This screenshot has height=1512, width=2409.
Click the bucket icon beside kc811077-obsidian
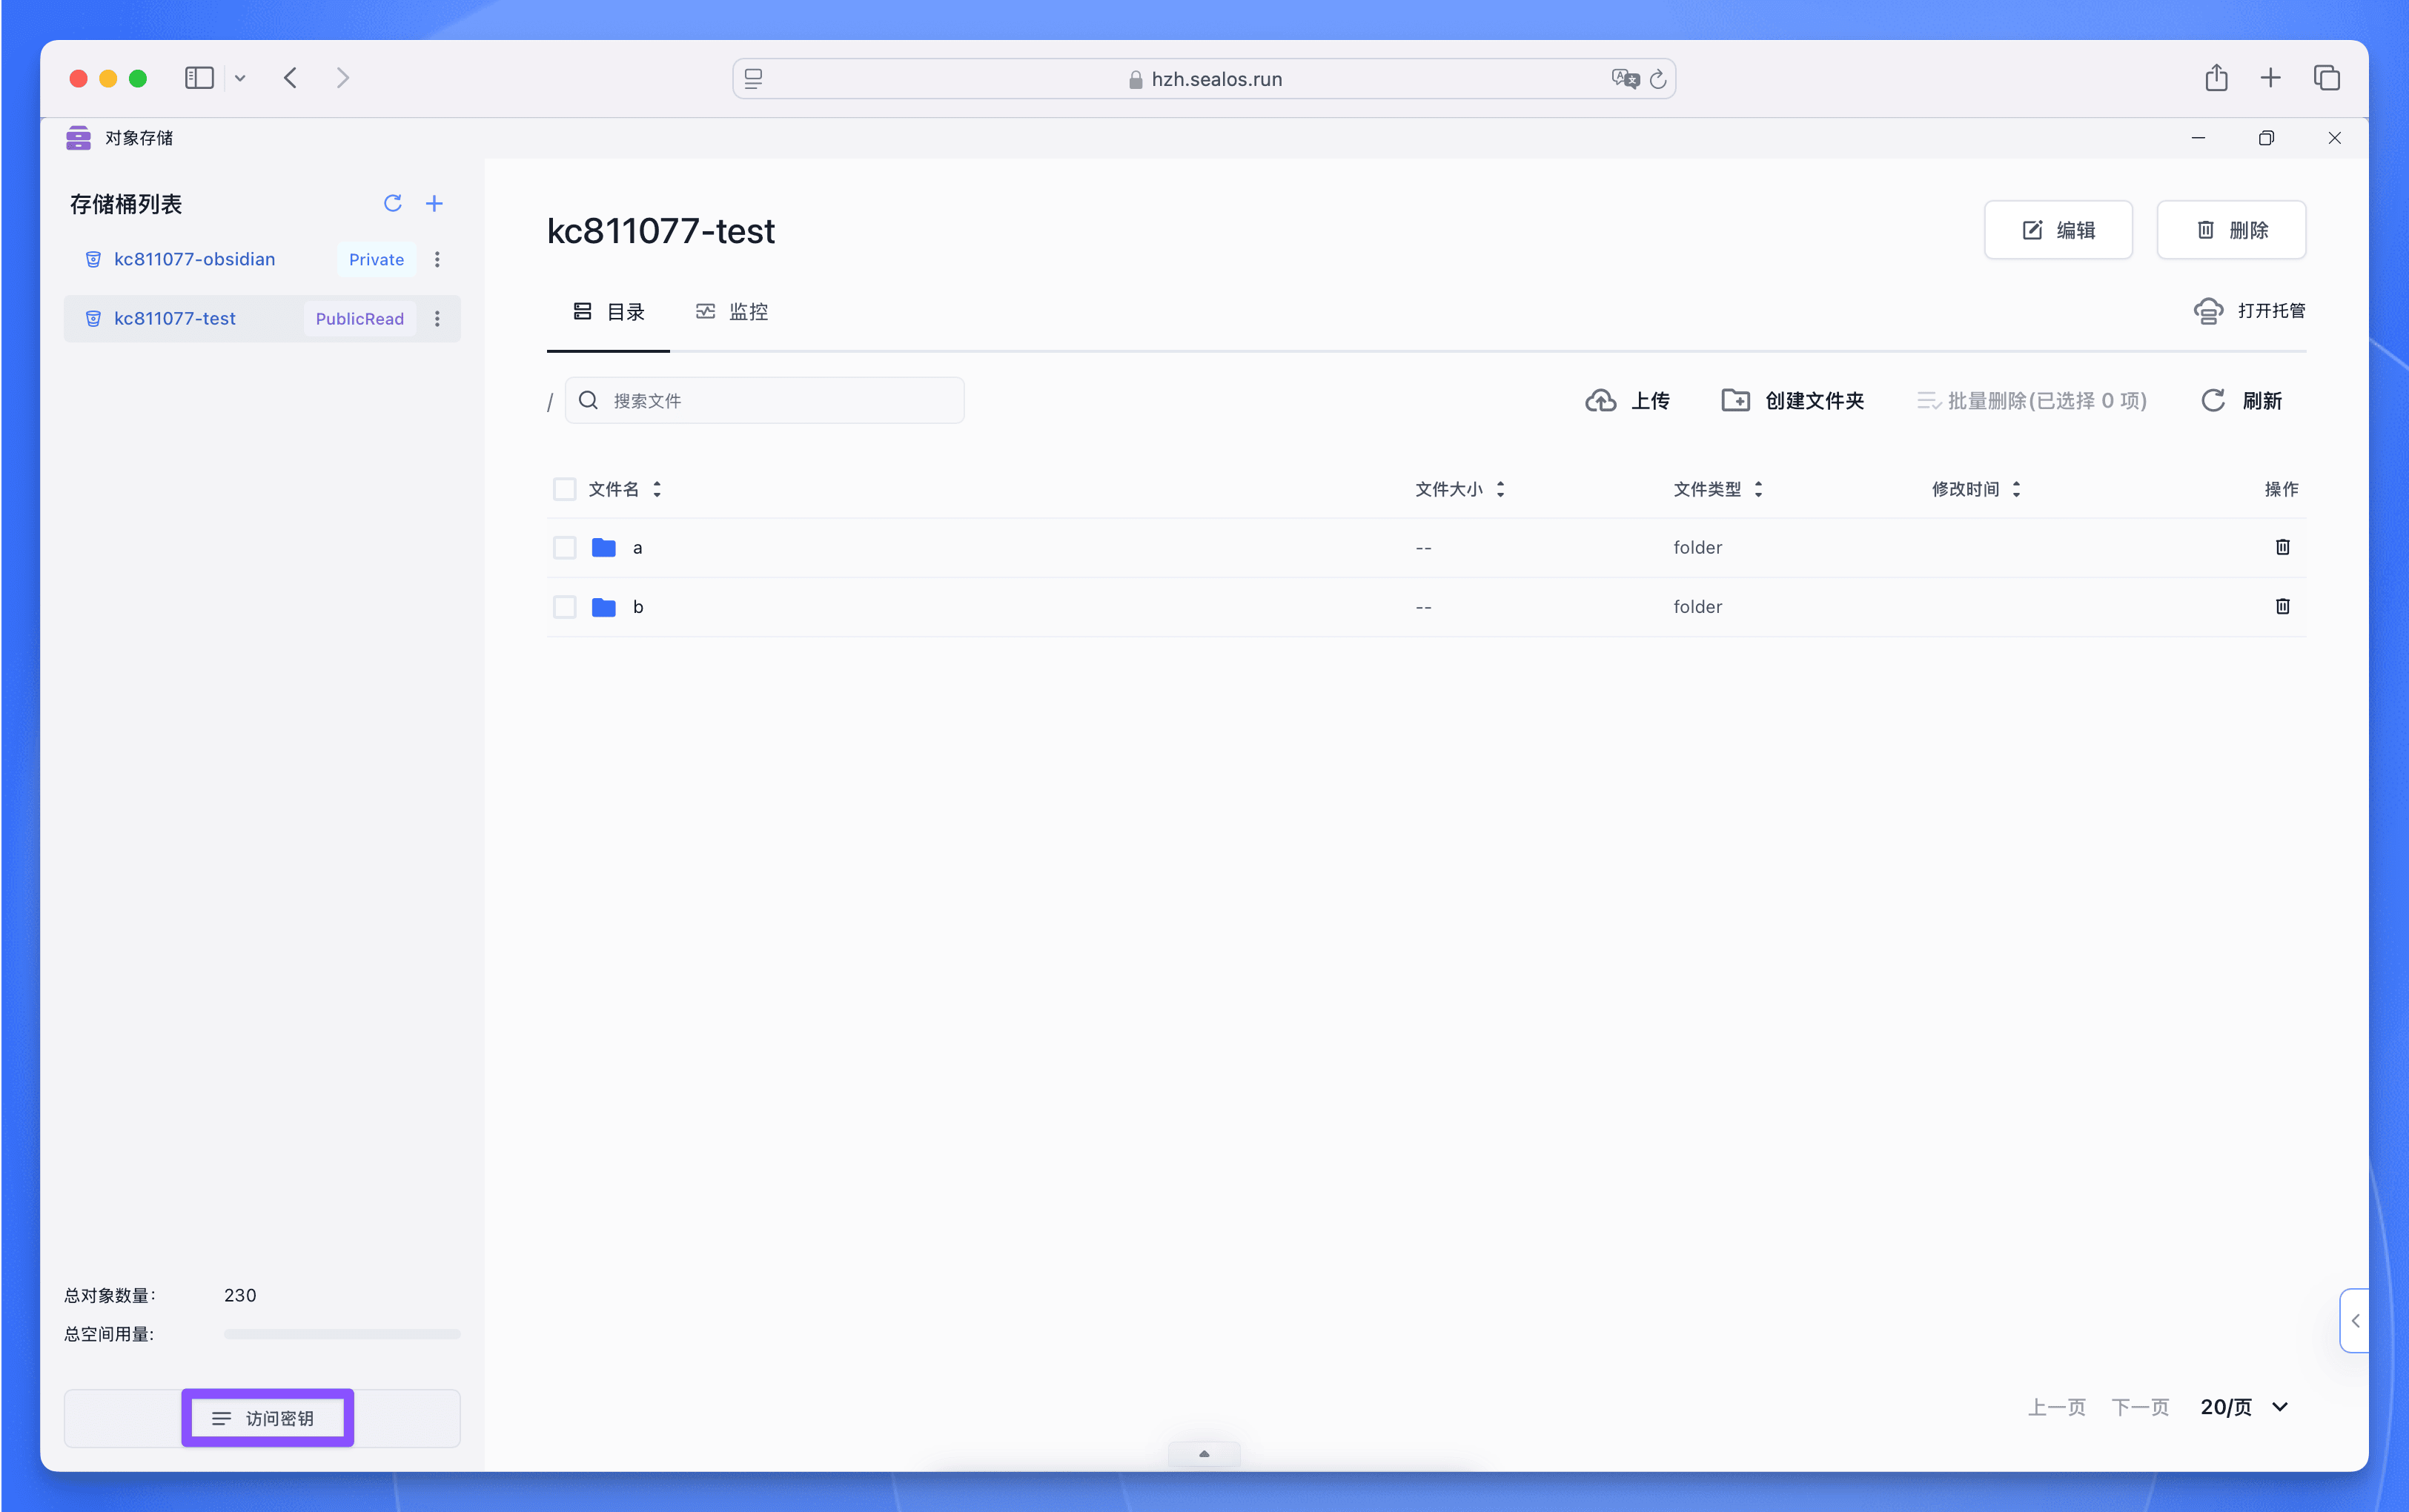pyautogui.click(x=93, y=260)
